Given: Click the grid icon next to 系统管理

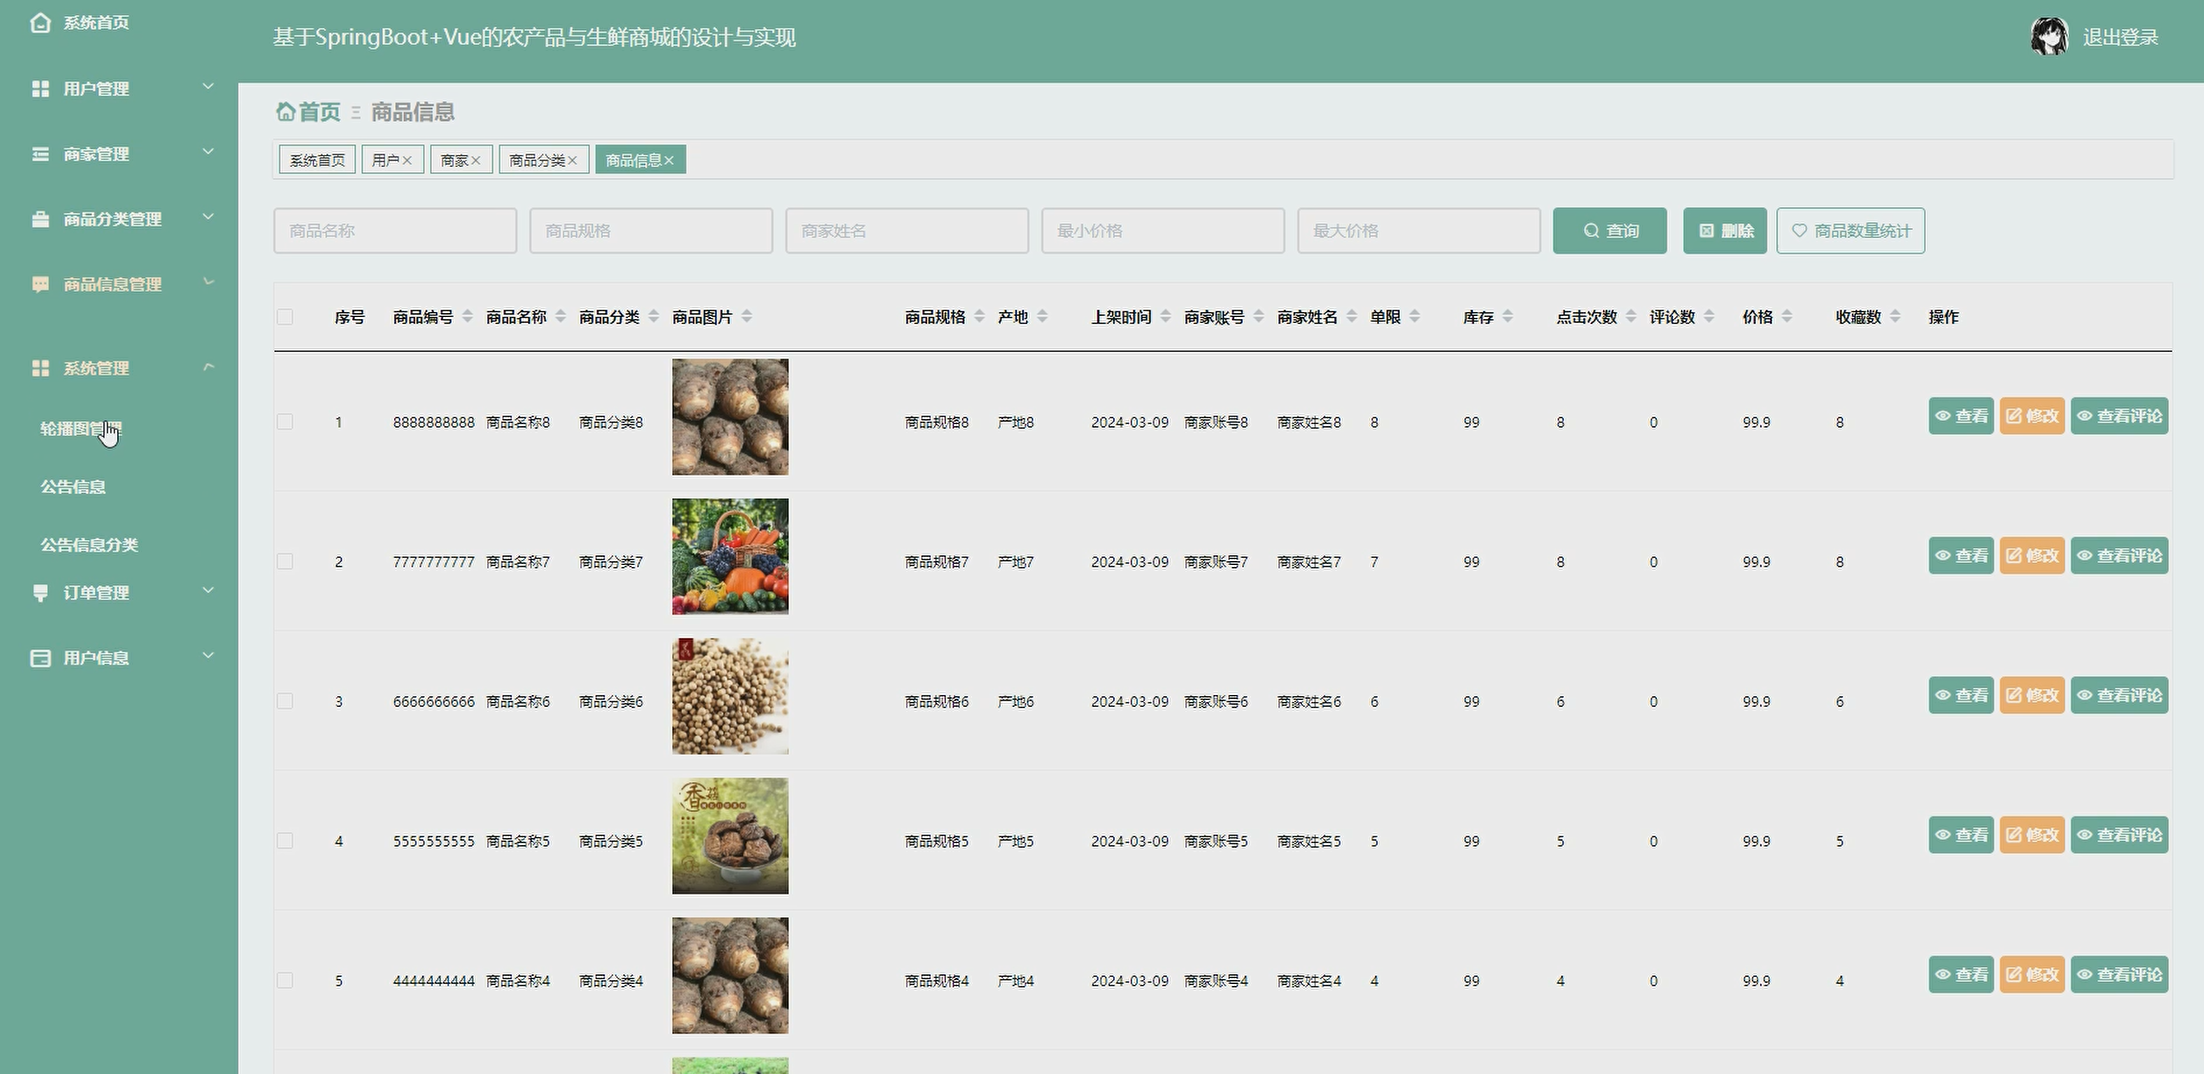Looking at the screenshot, I should (x=40, y=368).
